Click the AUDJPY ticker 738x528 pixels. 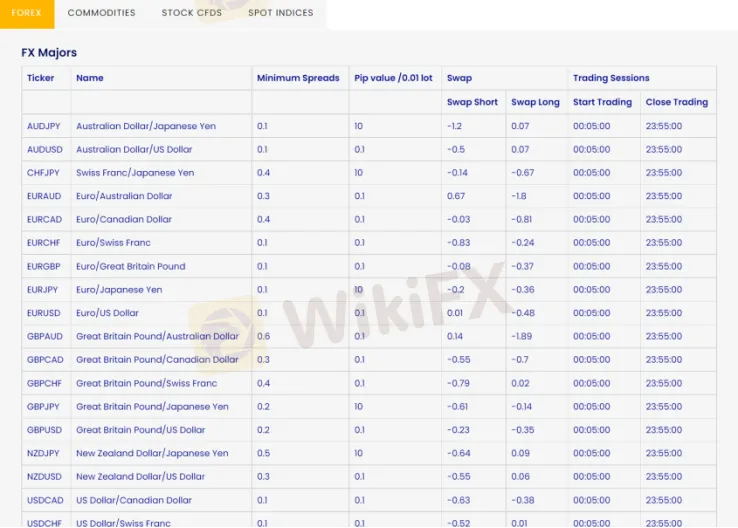pyautogui.click(x=43, y=126)
